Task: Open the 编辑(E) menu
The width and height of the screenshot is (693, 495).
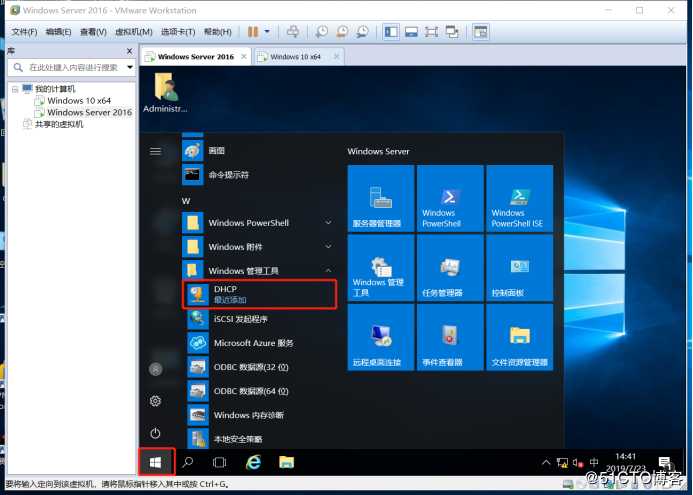Action: tap(58, 32)
